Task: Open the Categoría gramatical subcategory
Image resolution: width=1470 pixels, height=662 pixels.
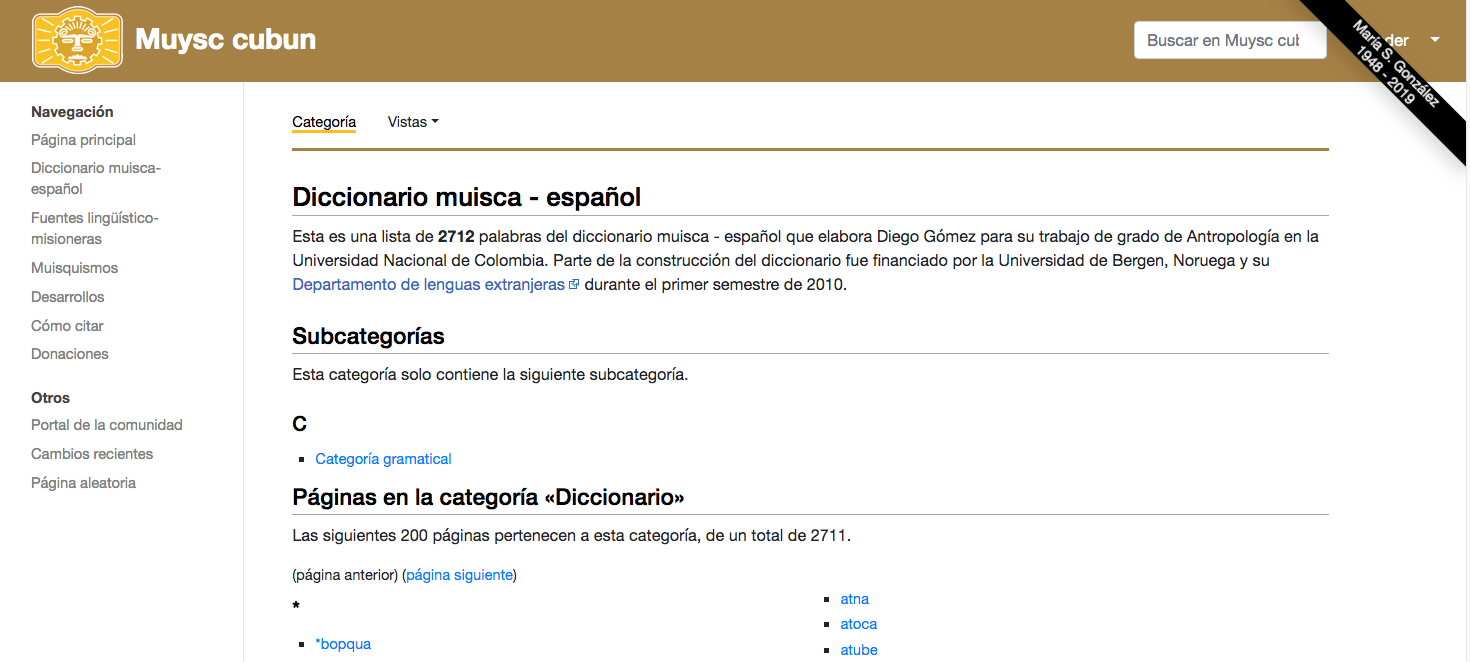Action: point(383,459)
